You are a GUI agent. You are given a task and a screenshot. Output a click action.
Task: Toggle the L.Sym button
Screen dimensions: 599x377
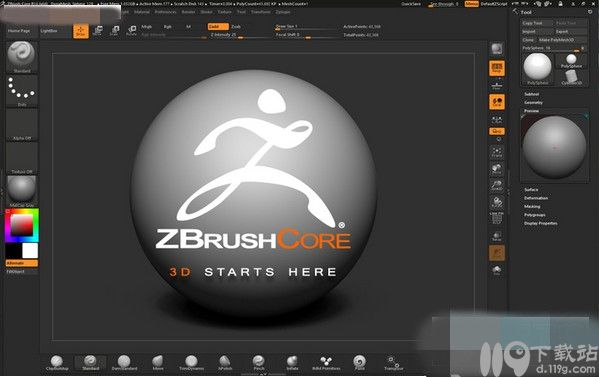(497, 120)
